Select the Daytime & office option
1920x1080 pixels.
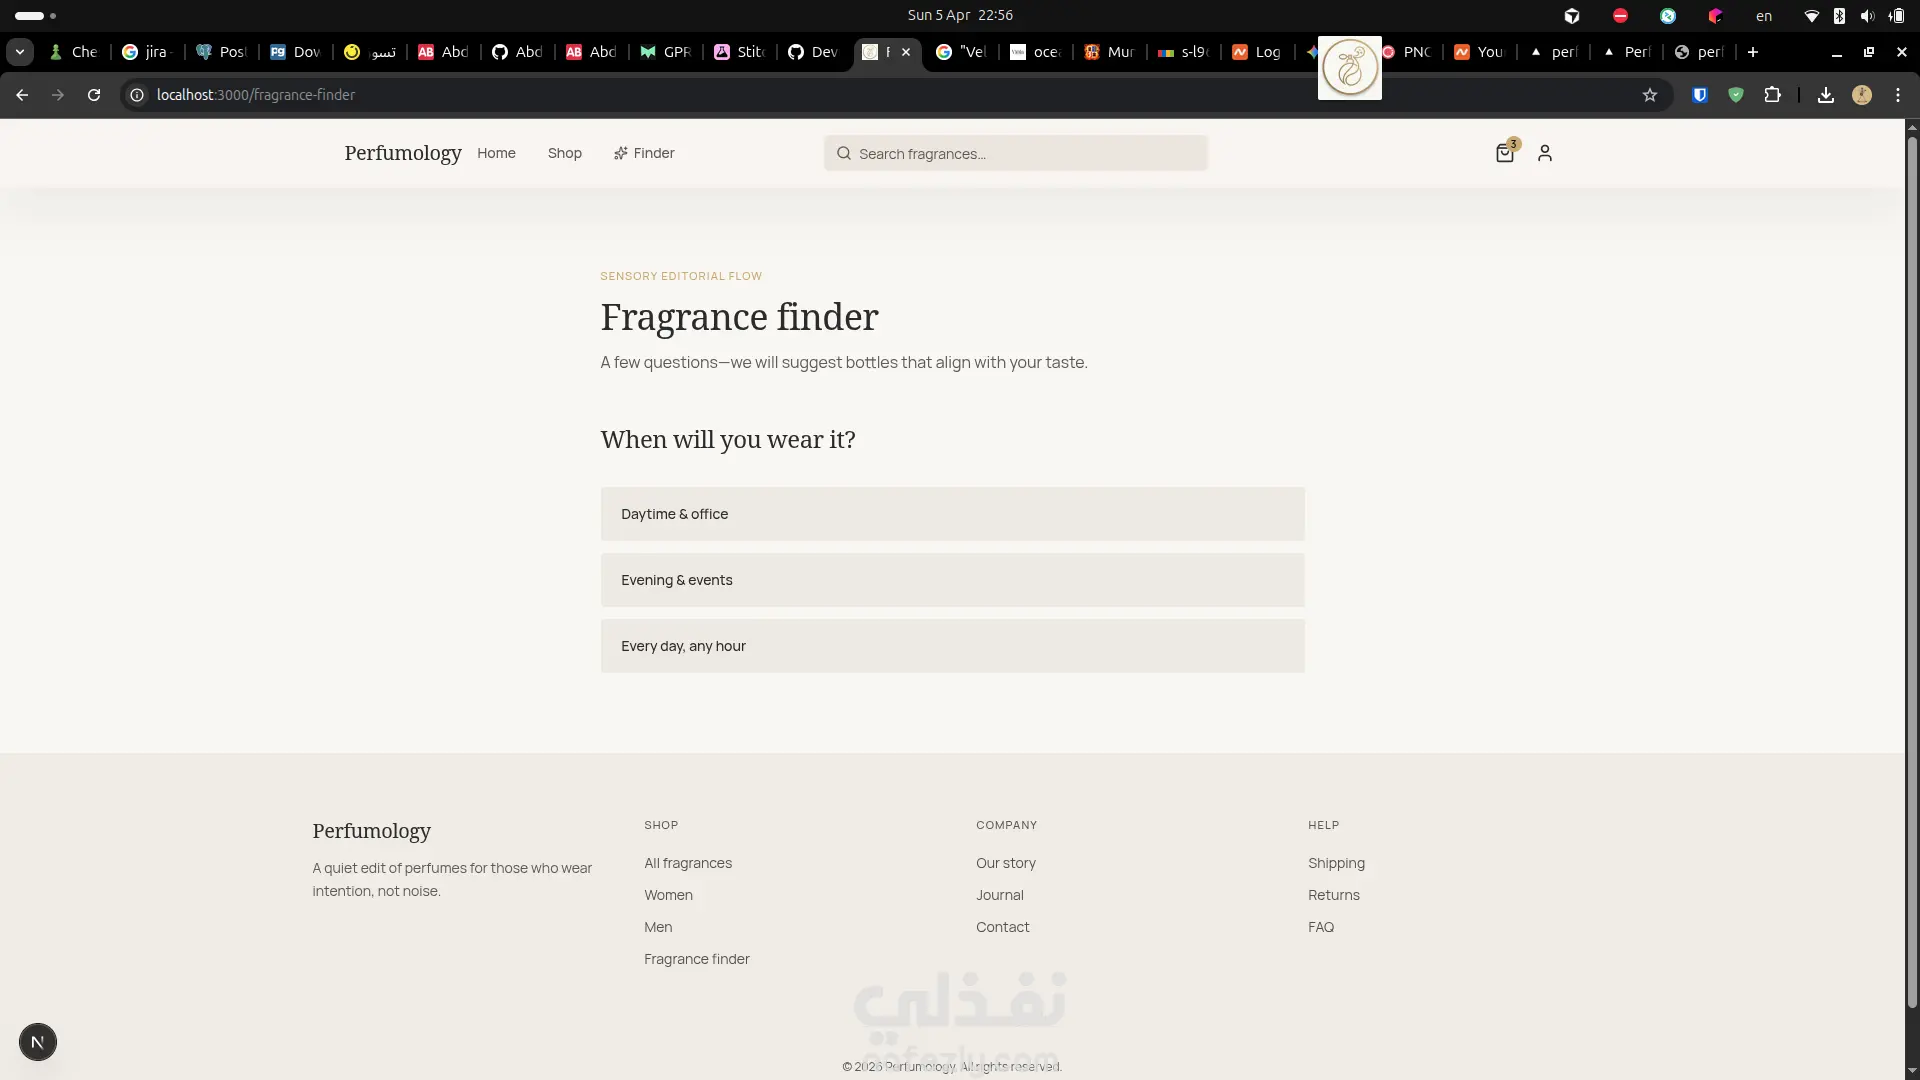952,514
